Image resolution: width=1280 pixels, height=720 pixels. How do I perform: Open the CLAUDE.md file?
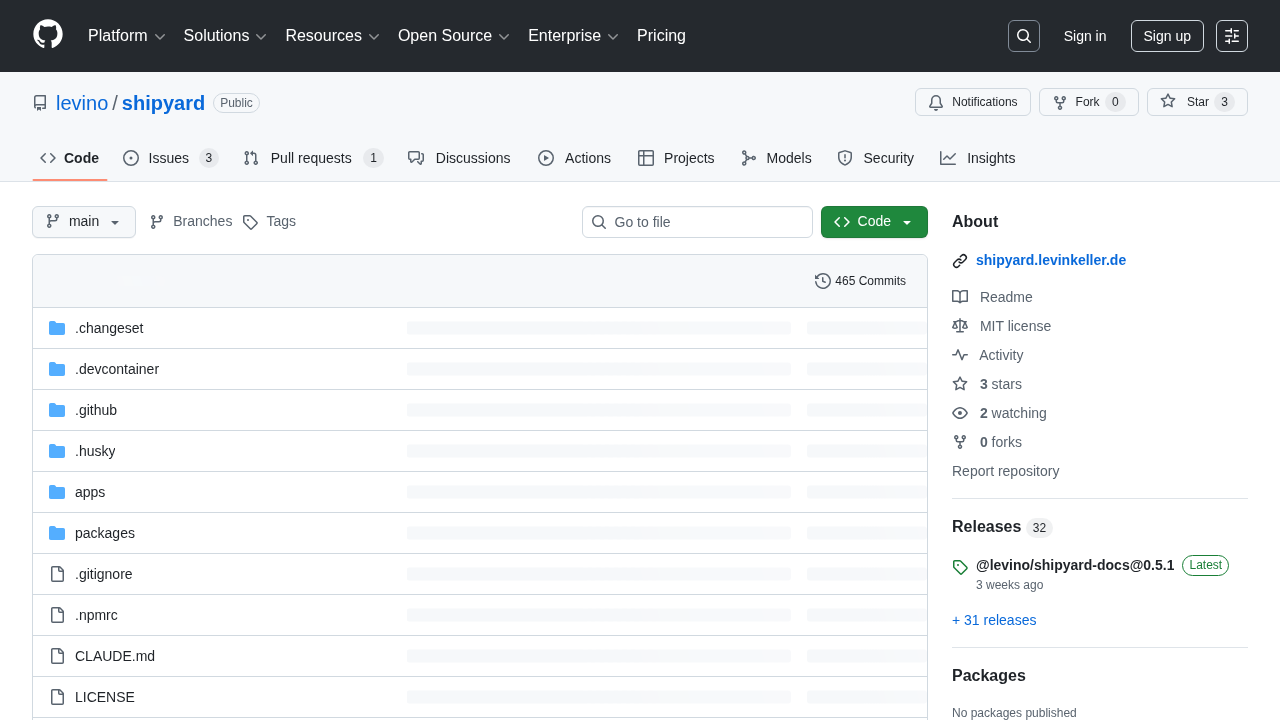coord(115,656)
